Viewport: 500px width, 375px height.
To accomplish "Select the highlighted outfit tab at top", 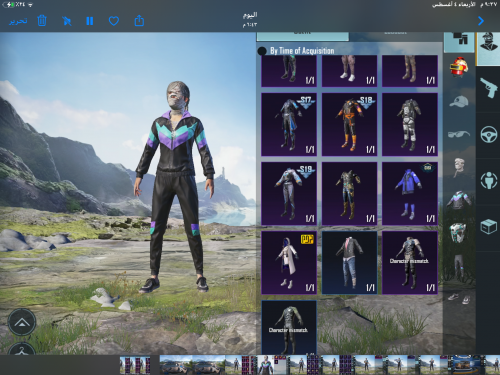I will [303, 36].
